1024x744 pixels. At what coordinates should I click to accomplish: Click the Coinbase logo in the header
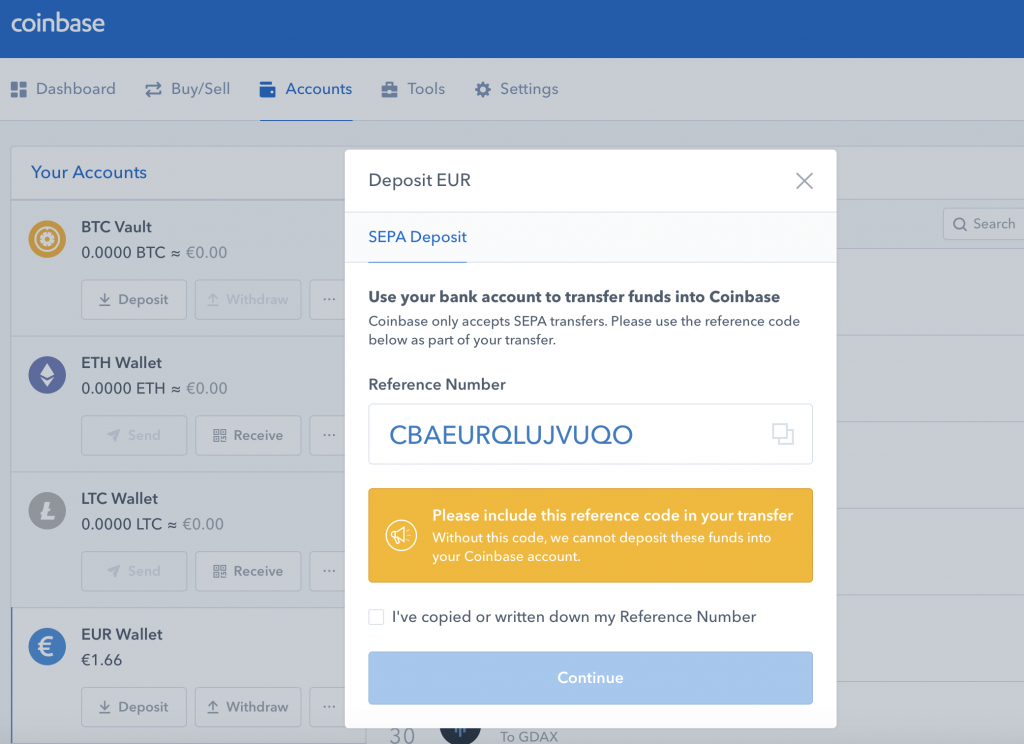(x=58, y=23)
